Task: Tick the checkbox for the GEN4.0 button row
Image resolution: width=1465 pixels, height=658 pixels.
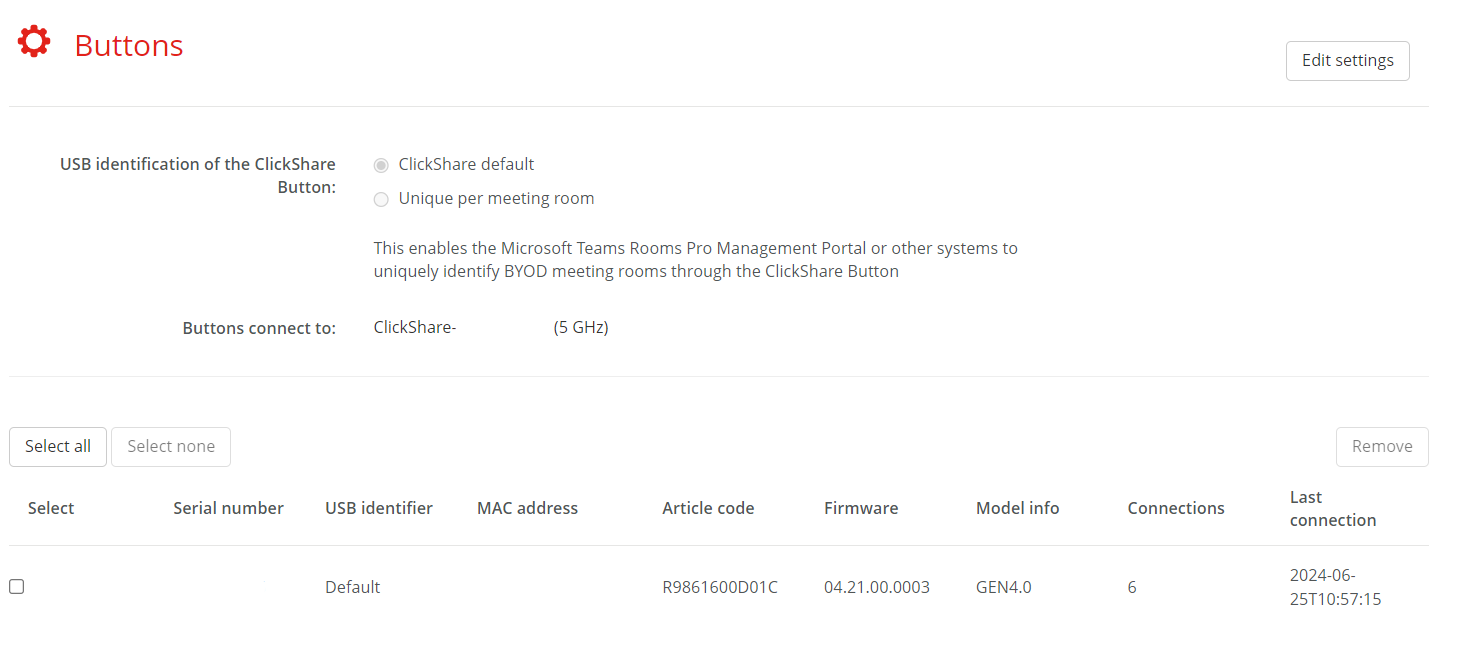Action: [17, 587]
